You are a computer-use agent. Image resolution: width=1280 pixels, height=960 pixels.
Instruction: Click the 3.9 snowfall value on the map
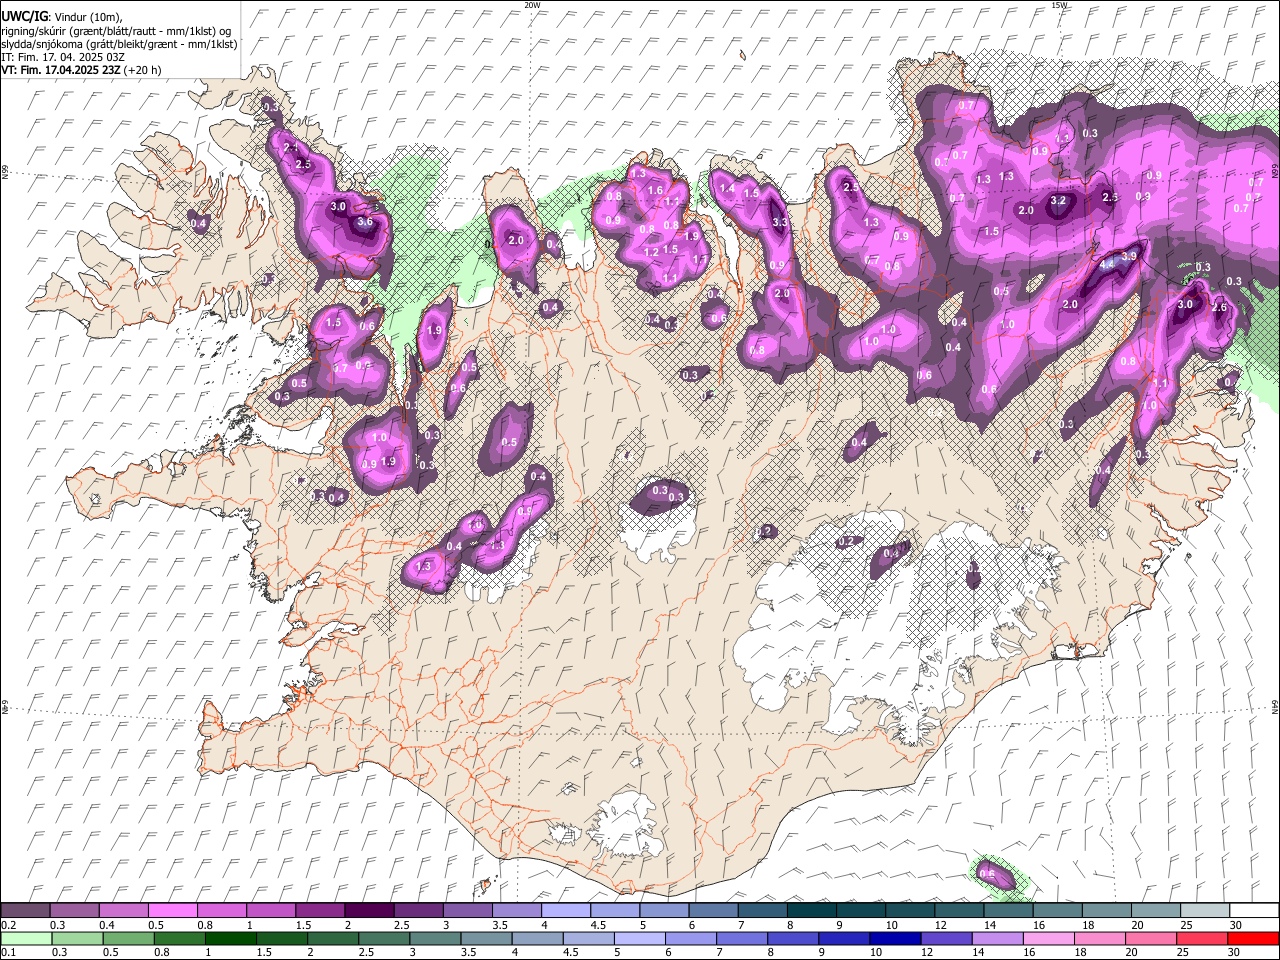1129,256
